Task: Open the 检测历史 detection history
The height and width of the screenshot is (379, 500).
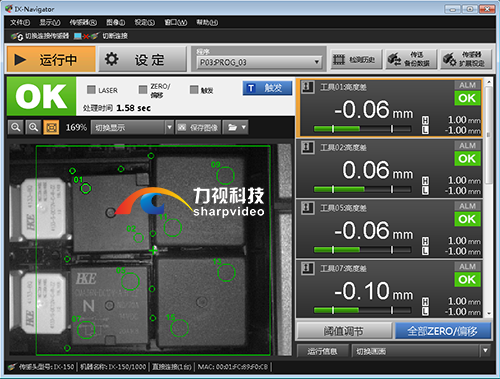Action: coord(356,59)
